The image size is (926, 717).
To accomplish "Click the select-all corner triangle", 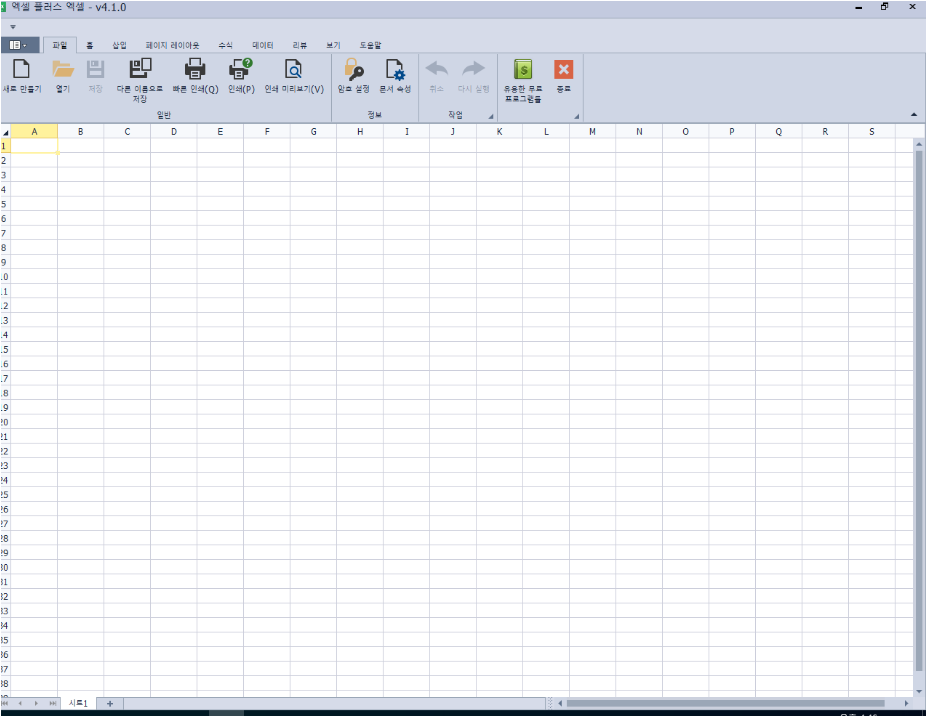I will tap(5, 132).
